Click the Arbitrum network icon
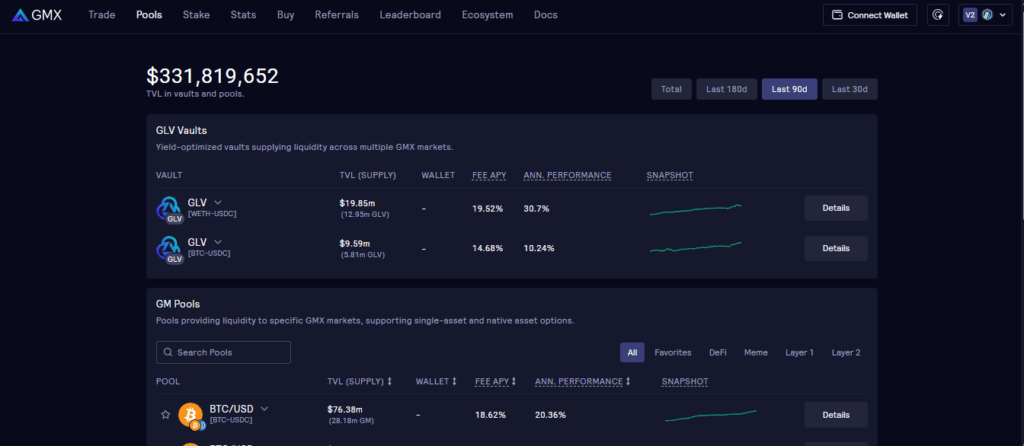1024x446 pixels. 987,15
